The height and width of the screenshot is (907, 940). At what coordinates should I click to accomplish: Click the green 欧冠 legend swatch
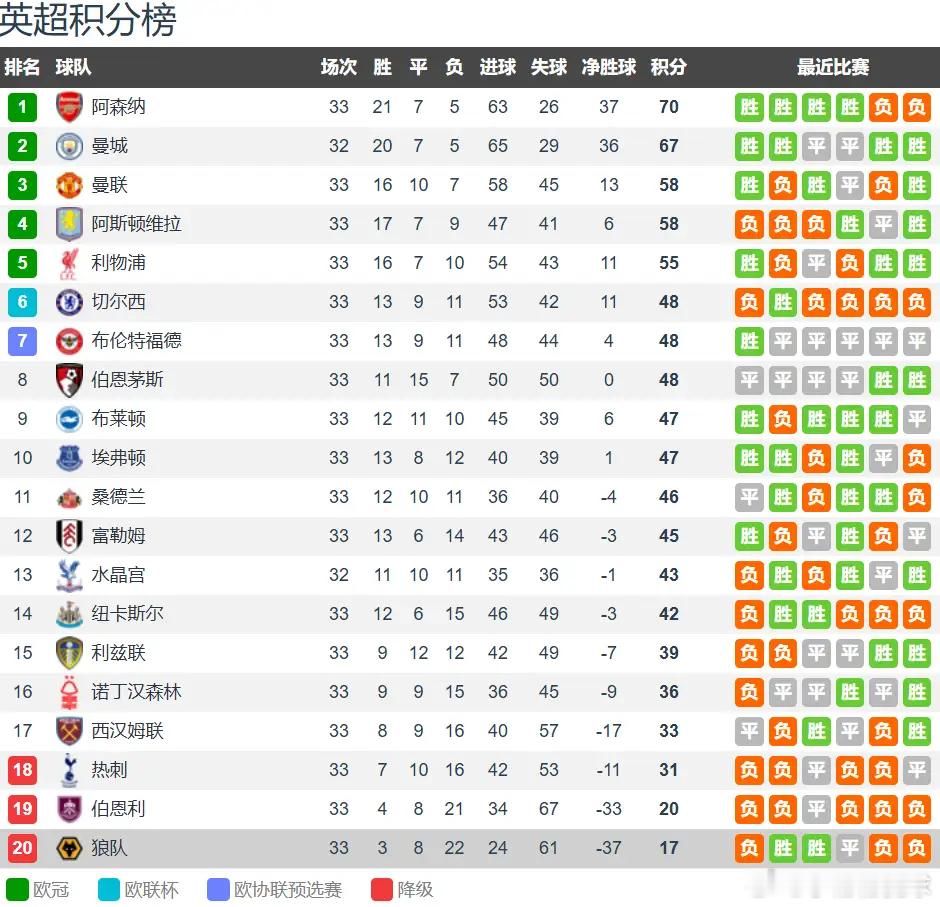18,889
